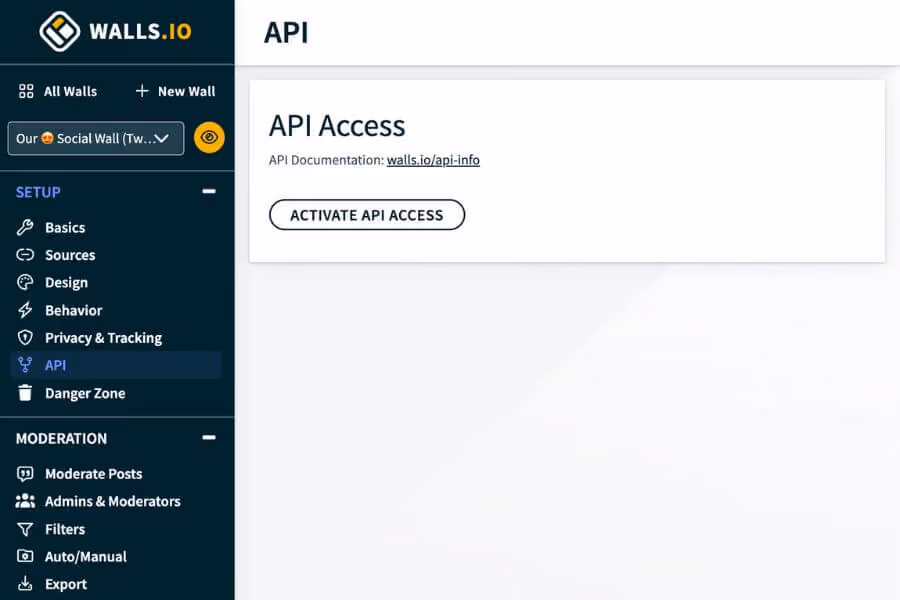The width and height of the screenshot is (900, 600).
Task: Click the Privacy & Tracking shield icon
Action: pos(25,338)
